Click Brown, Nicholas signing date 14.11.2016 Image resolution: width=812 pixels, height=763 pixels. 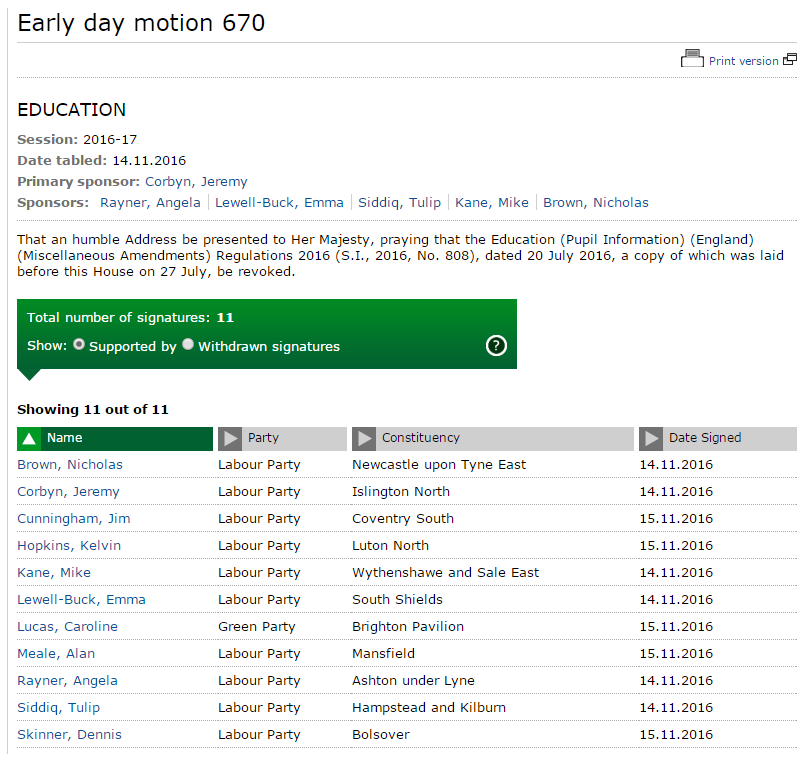click(x=676, y=465)
